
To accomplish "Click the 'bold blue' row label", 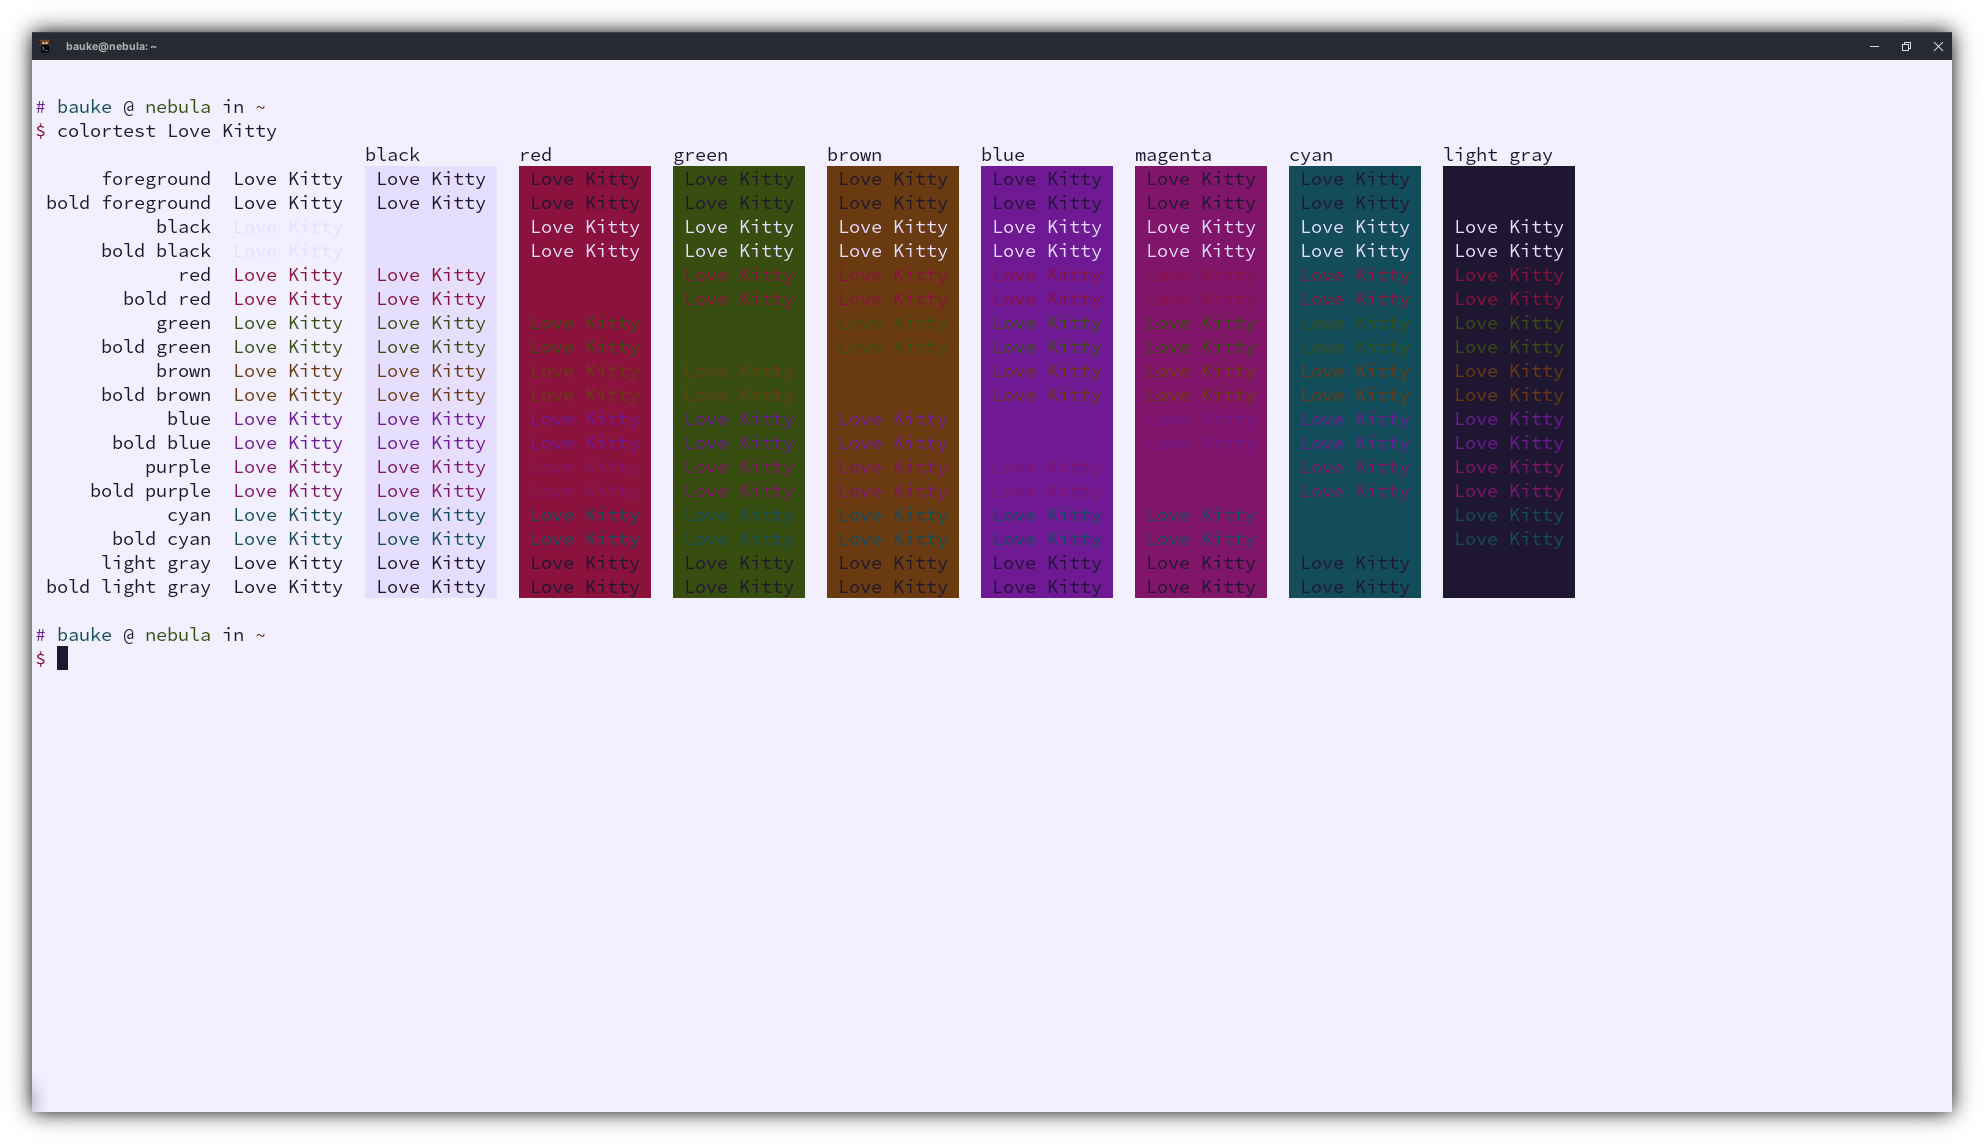I will click(162, 443).
